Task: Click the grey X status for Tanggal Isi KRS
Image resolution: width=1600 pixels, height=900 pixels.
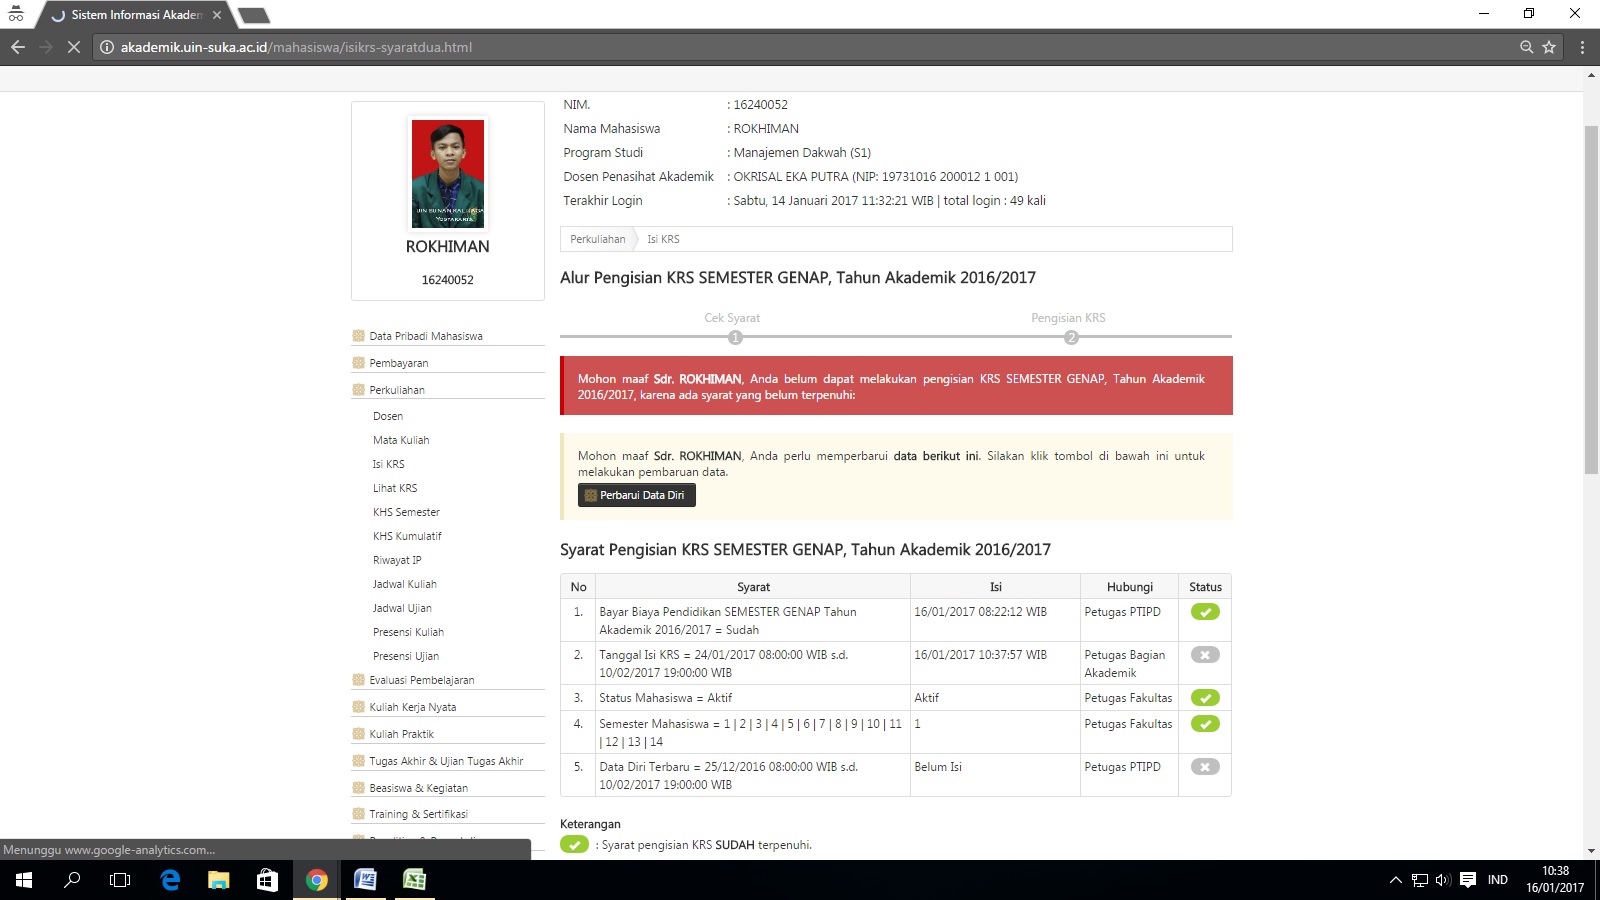Action: click(1205, 655)
